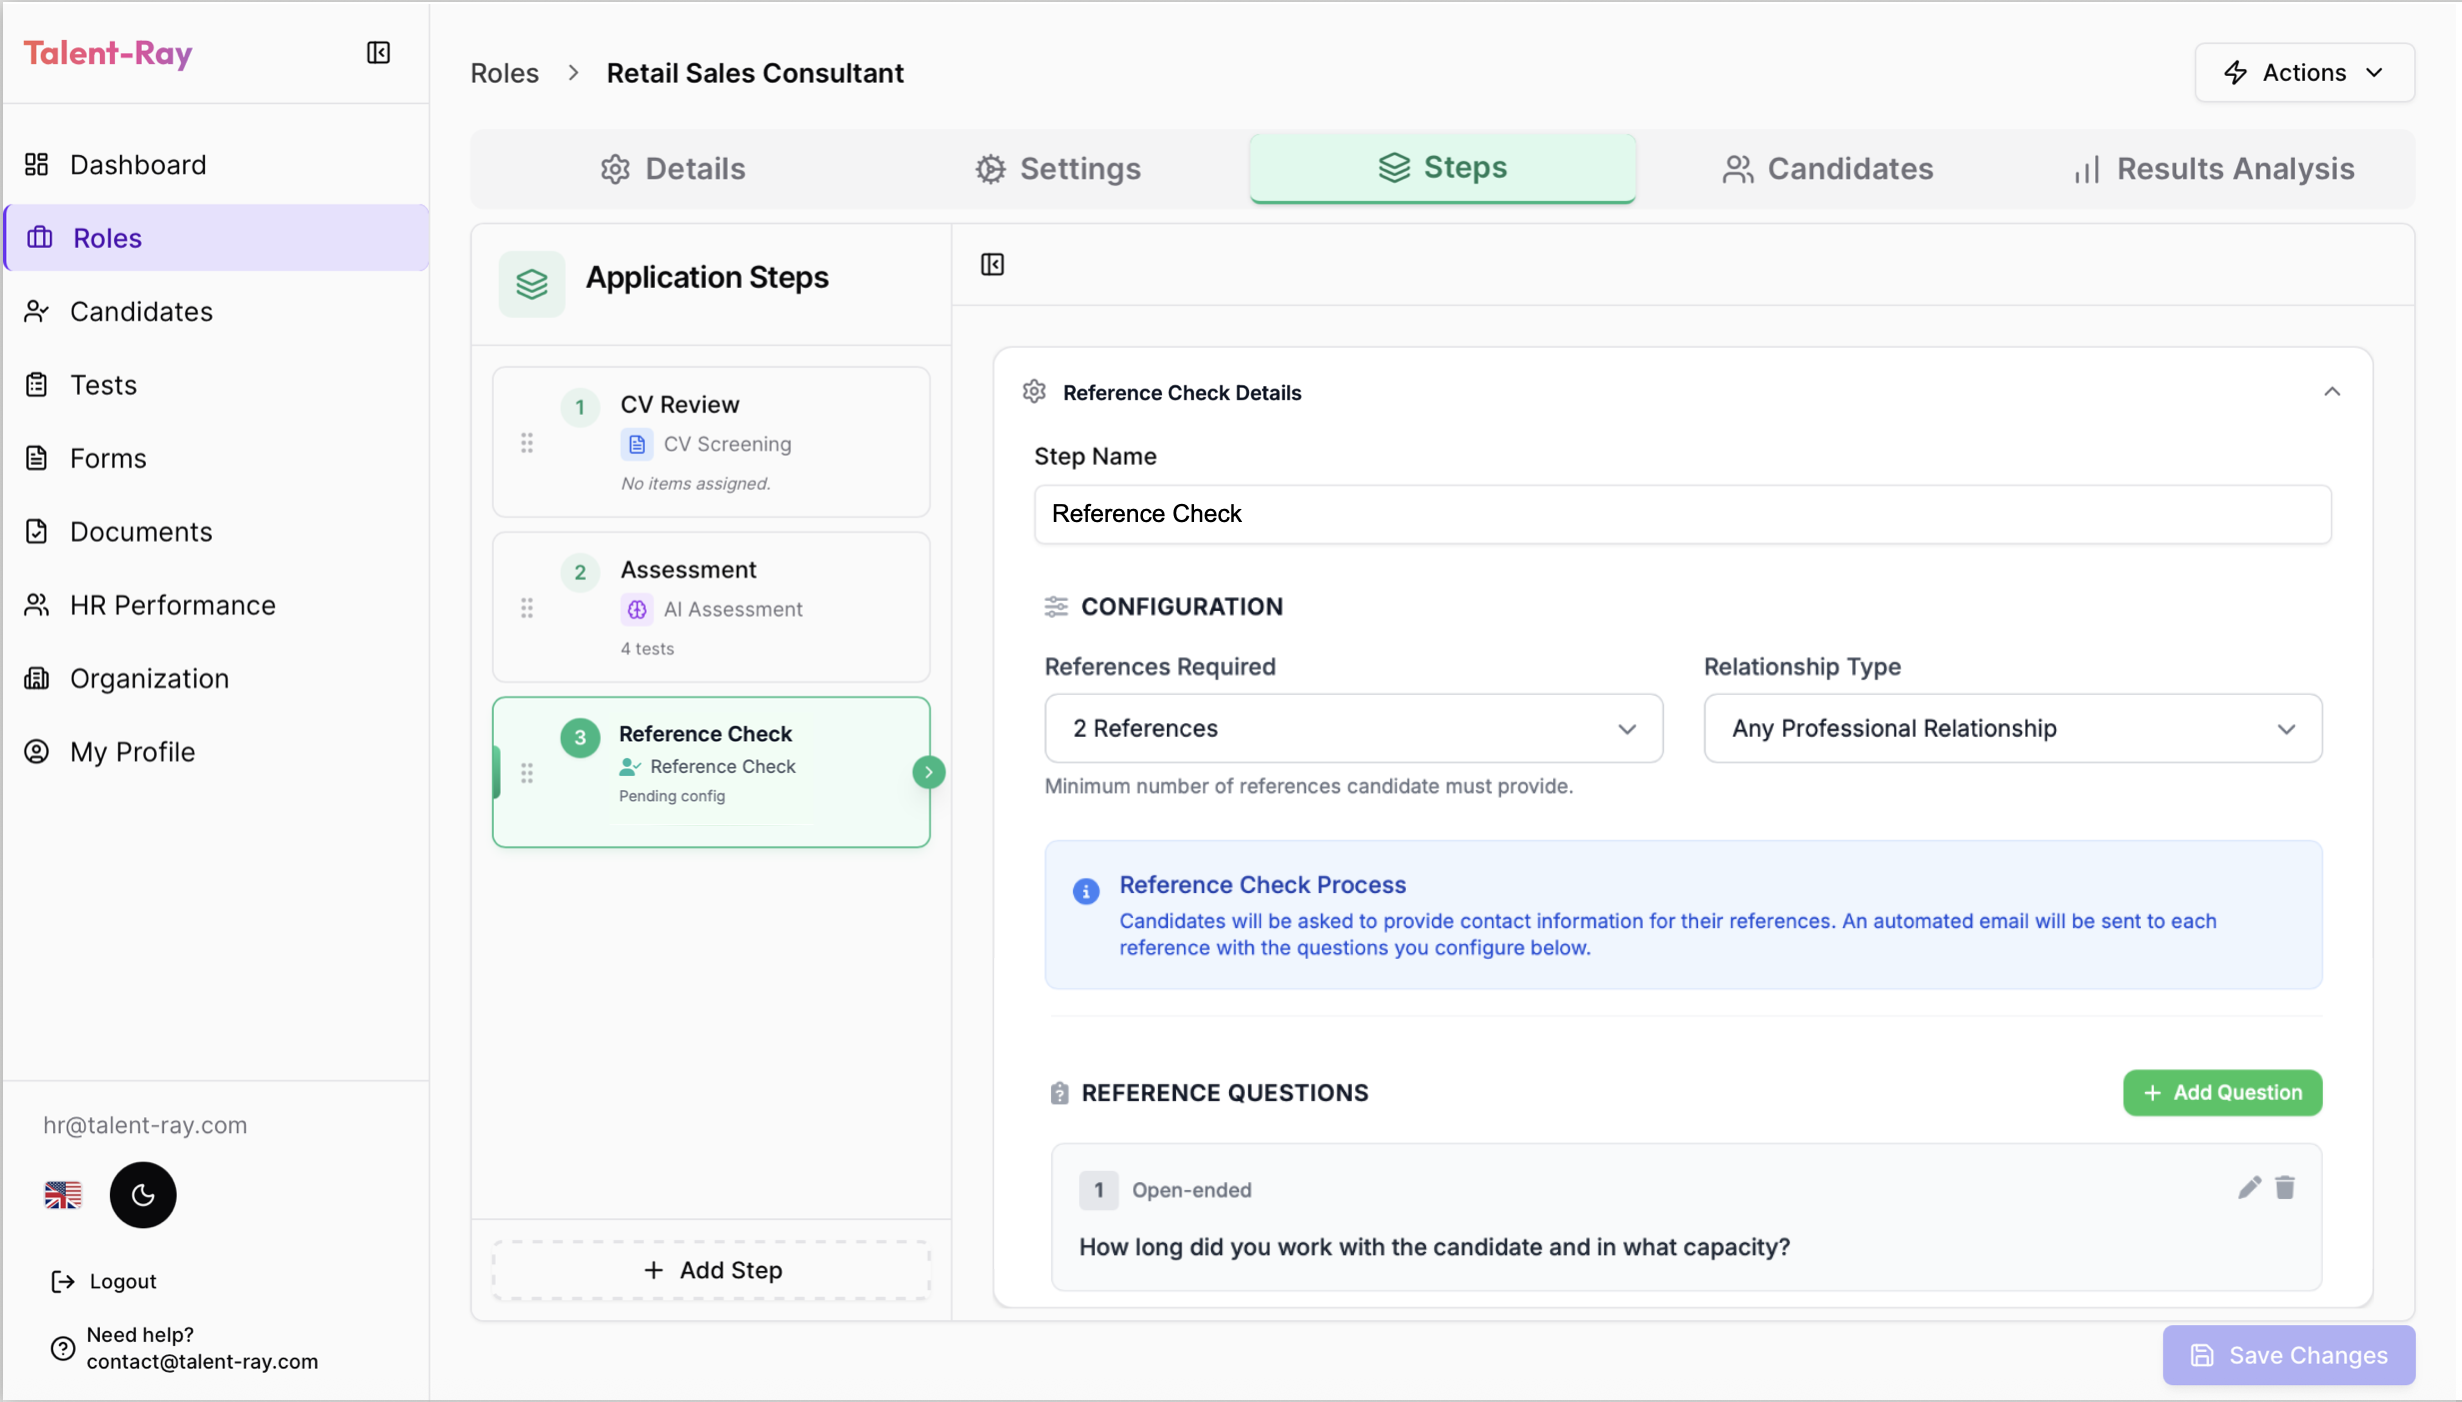Click the Add Question button
This screenshot has height=1402, width=2462.
[2221, 1092]
